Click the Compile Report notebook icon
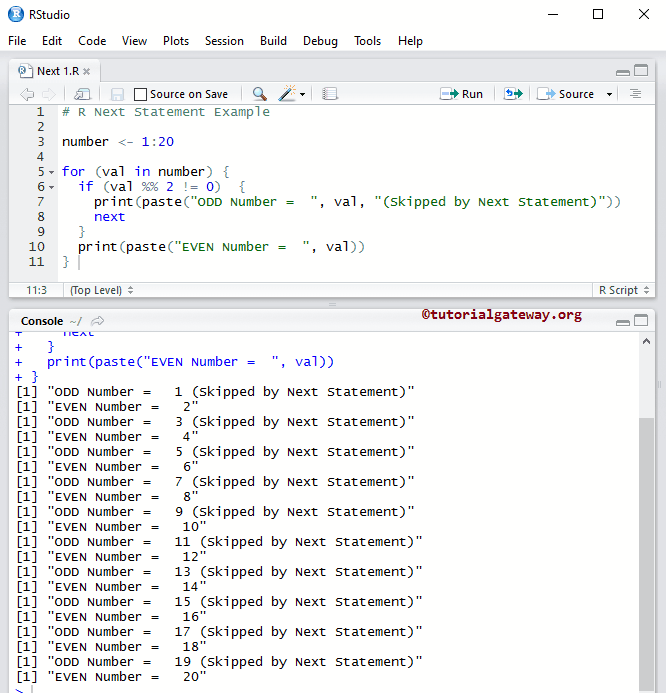Screen dimensions: 666x693 pos(330,94)
